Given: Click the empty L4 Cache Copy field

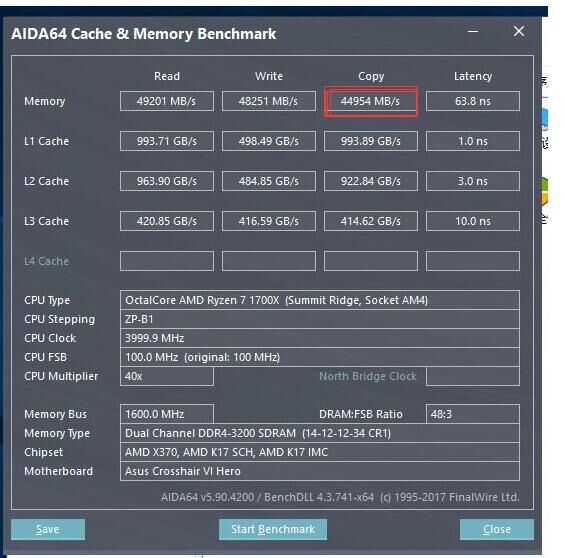Looking at the screenshot, I should coord(371,261).
